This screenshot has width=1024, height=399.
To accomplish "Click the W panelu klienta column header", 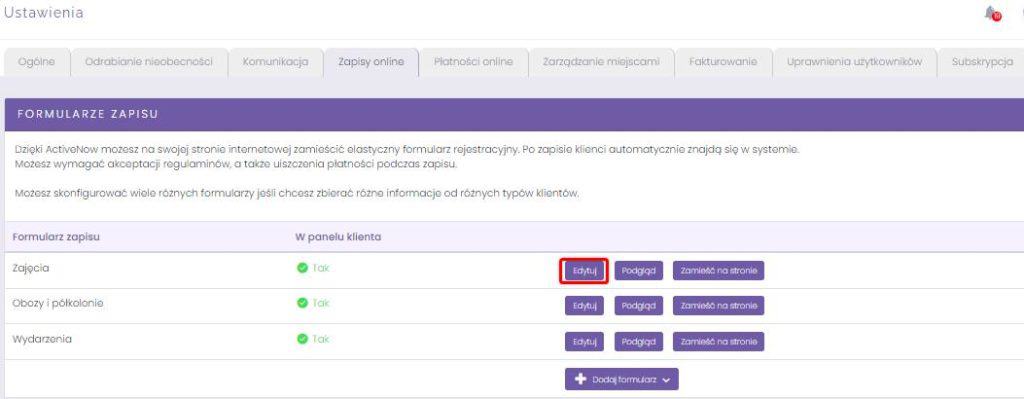I will click(338, 237).
